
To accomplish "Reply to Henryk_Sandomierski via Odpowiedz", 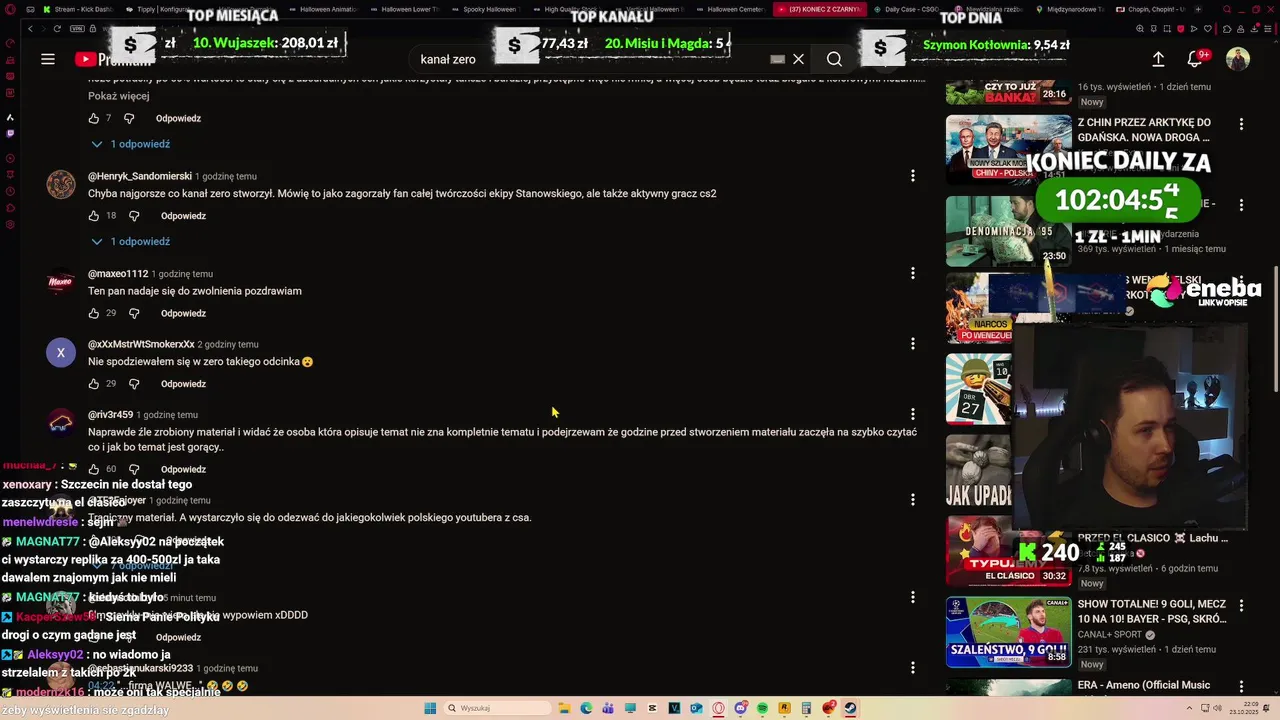I will 183,216.
